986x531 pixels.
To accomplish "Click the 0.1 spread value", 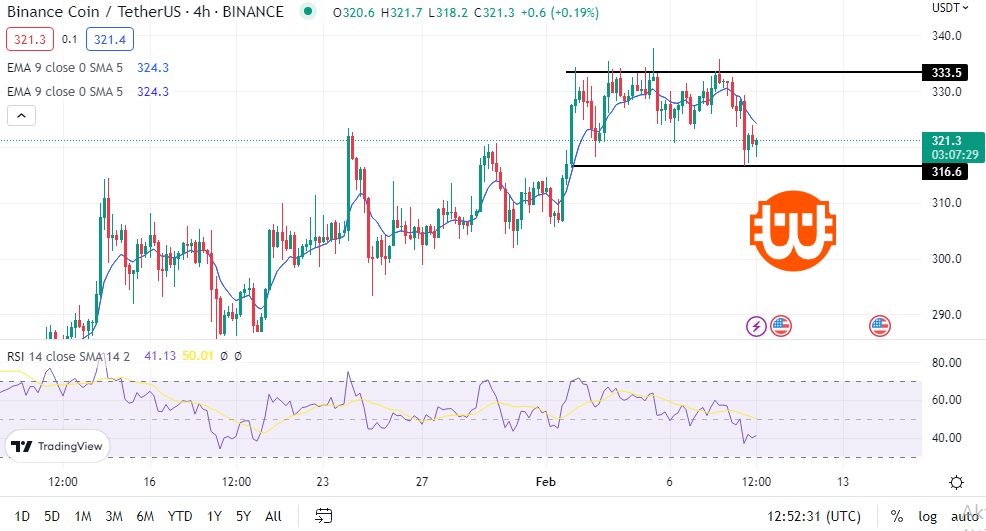I will coord(69,40).
